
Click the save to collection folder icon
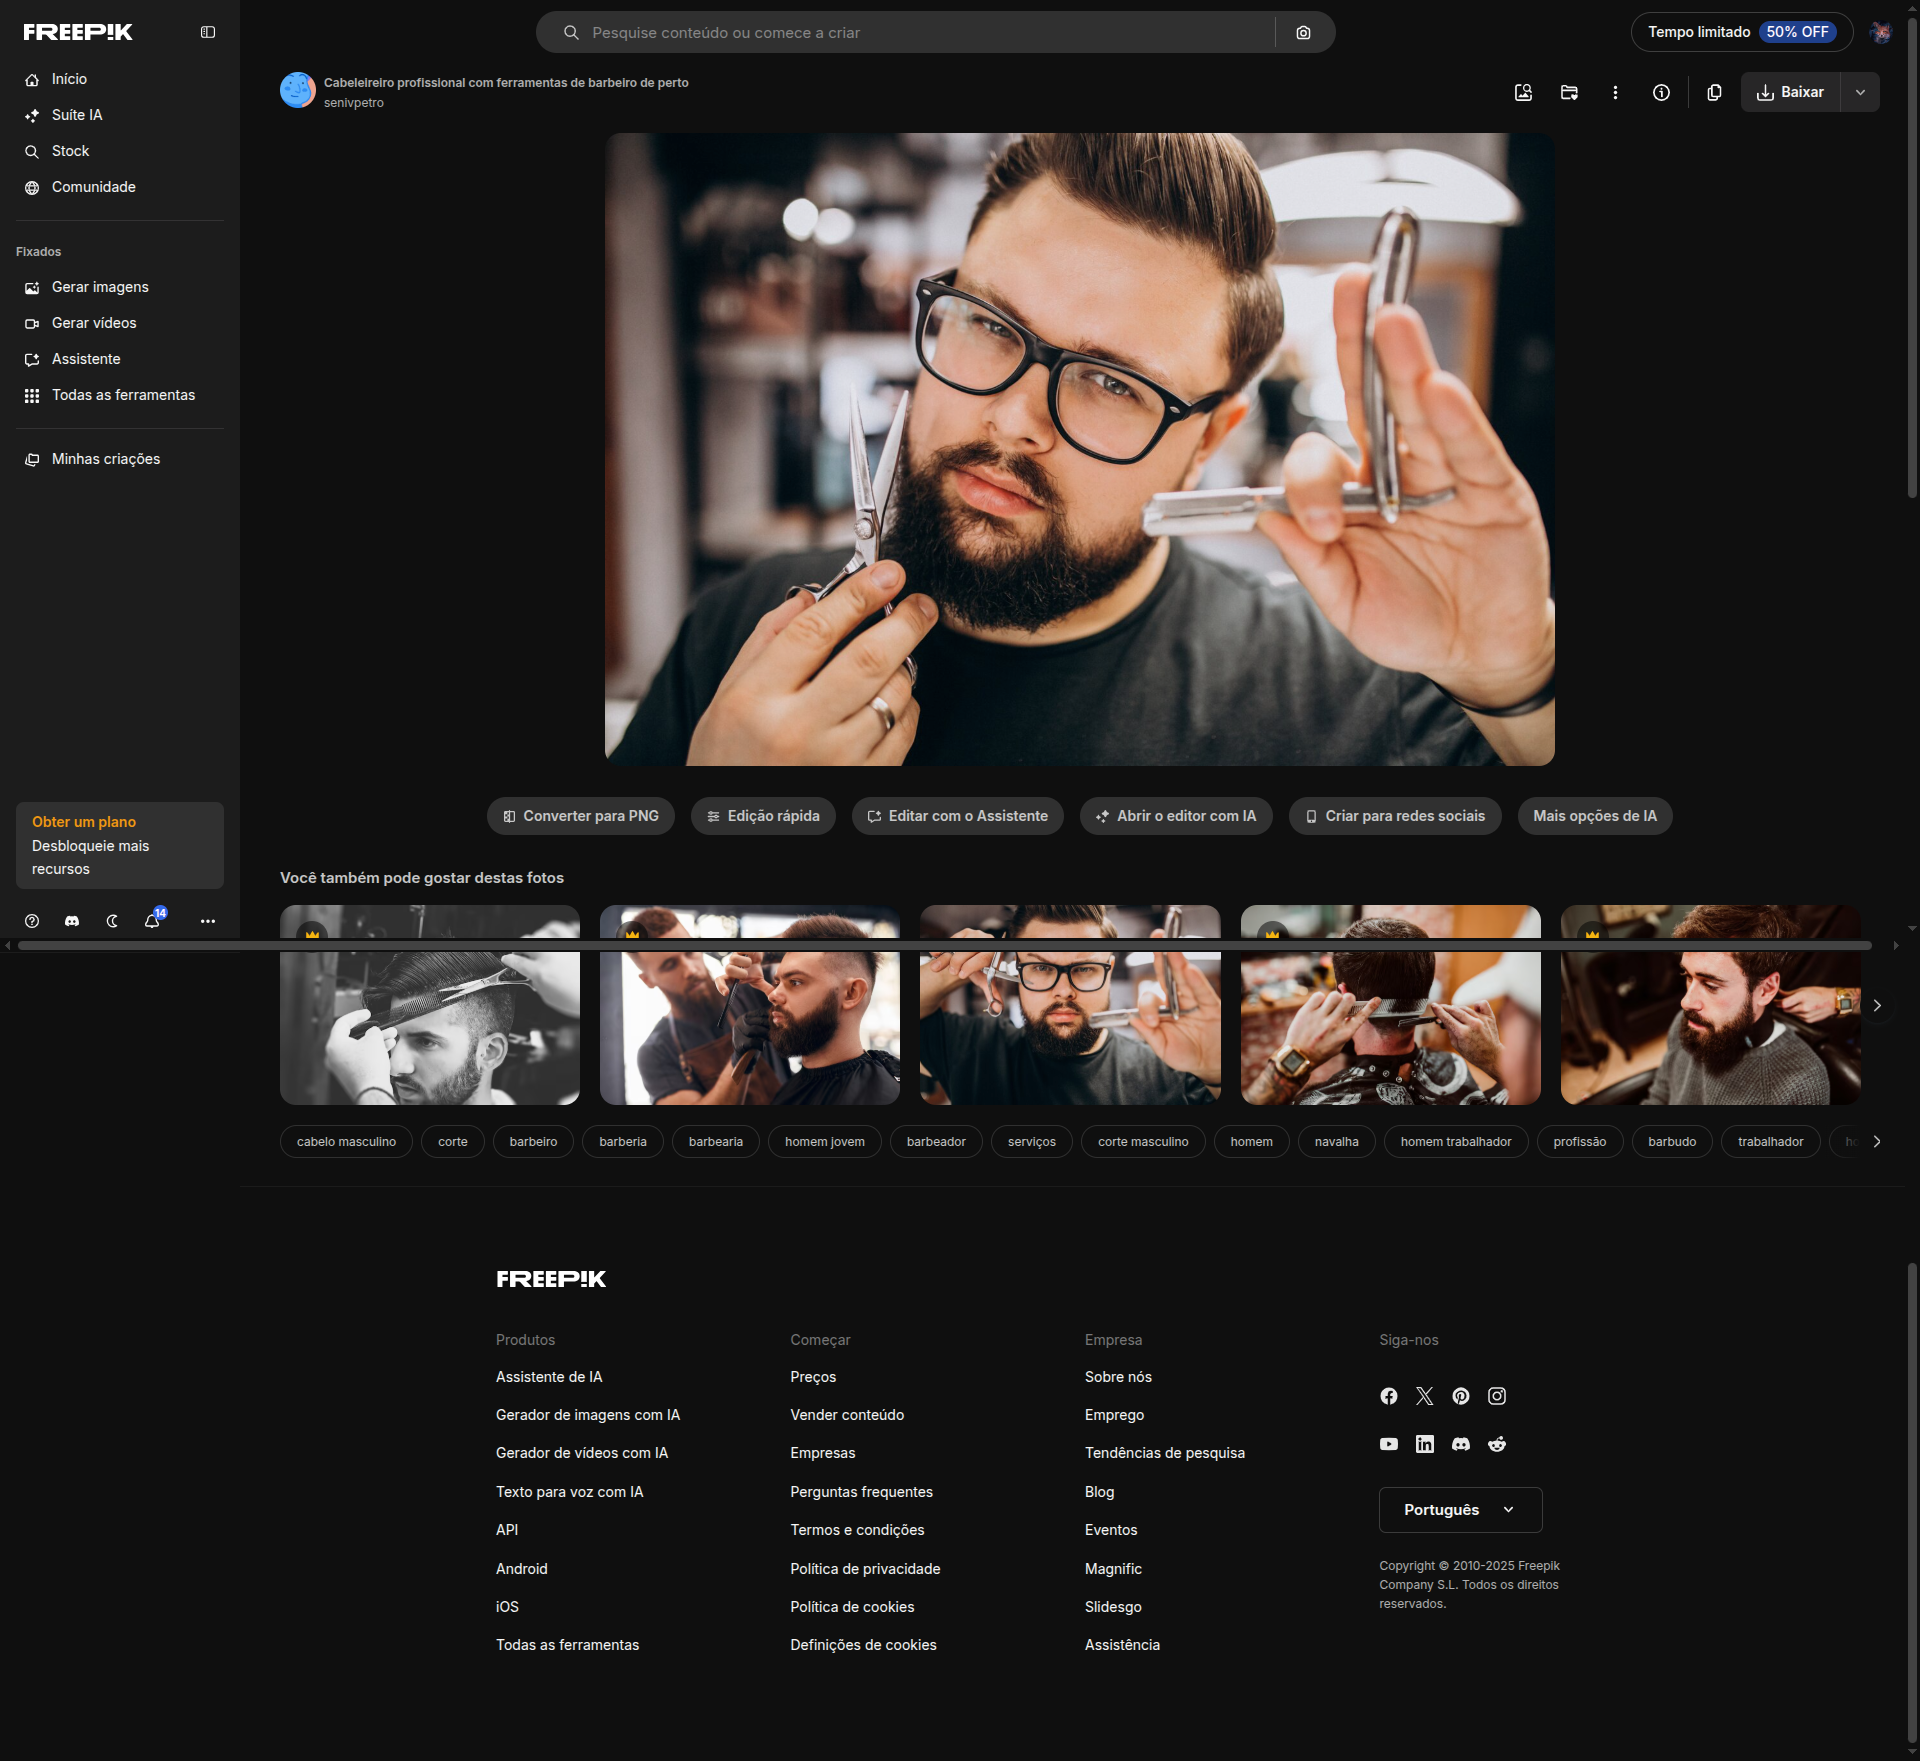point(1569,92)
